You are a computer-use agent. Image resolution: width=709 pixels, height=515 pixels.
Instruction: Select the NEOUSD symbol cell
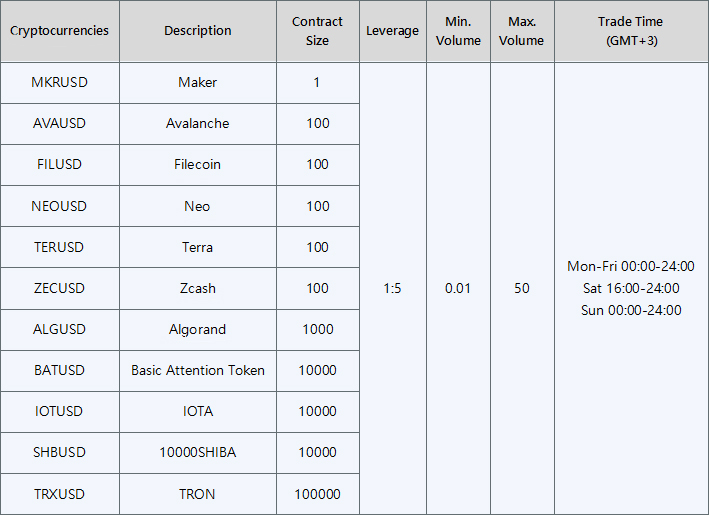pos(59,206)
